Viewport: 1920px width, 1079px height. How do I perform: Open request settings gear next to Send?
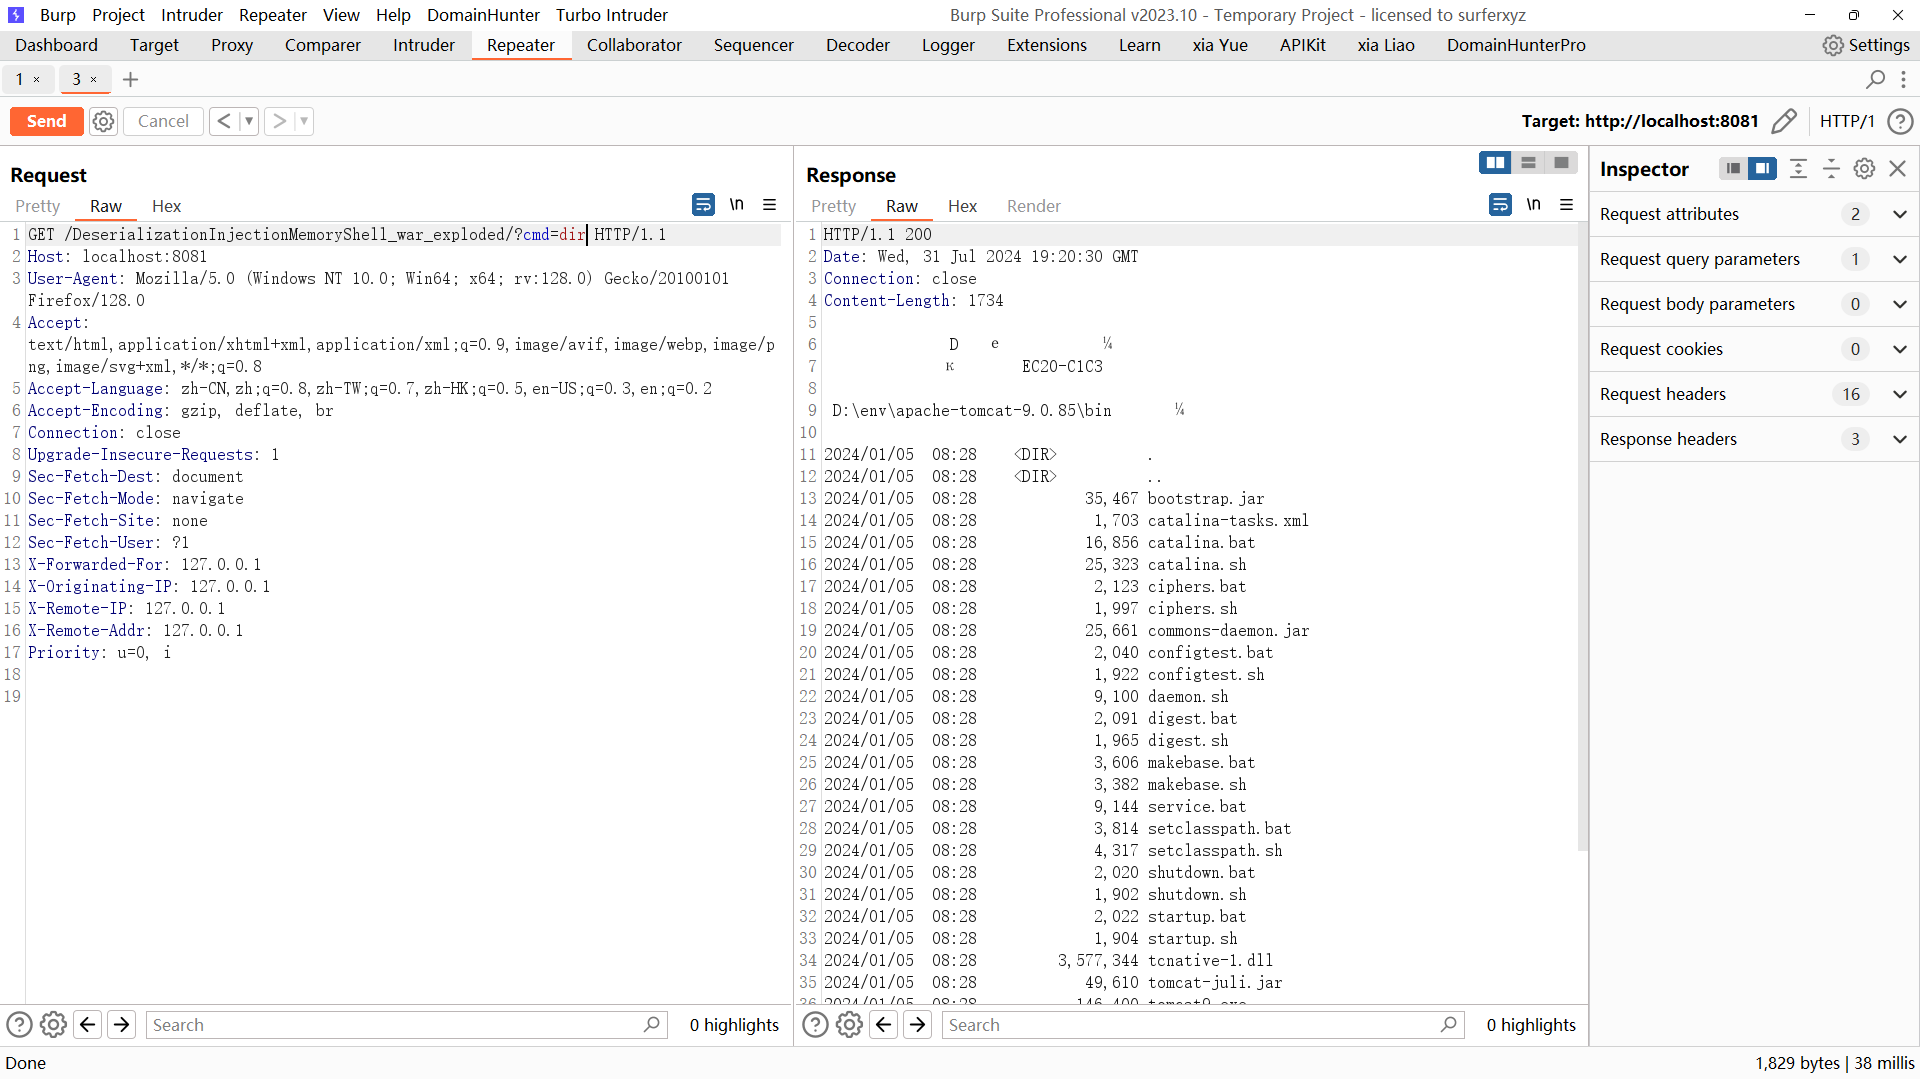pyautogui.click(x=103, y=121)
